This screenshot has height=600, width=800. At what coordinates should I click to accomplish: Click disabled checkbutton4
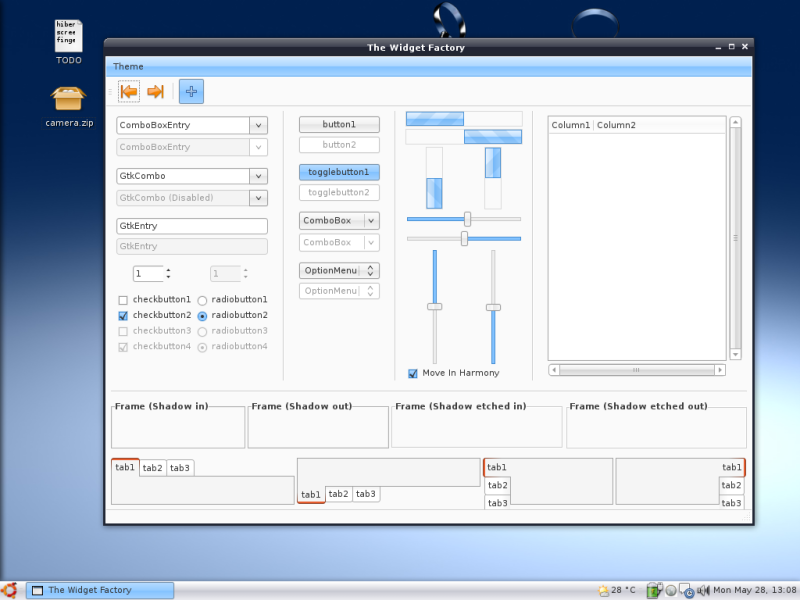(x=123, y=347)
